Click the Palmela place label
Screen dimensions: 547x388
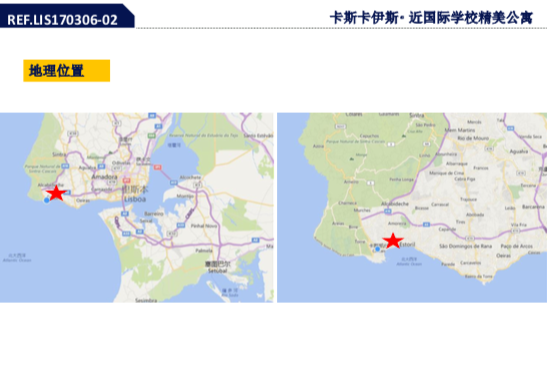[x=204, y=250]
